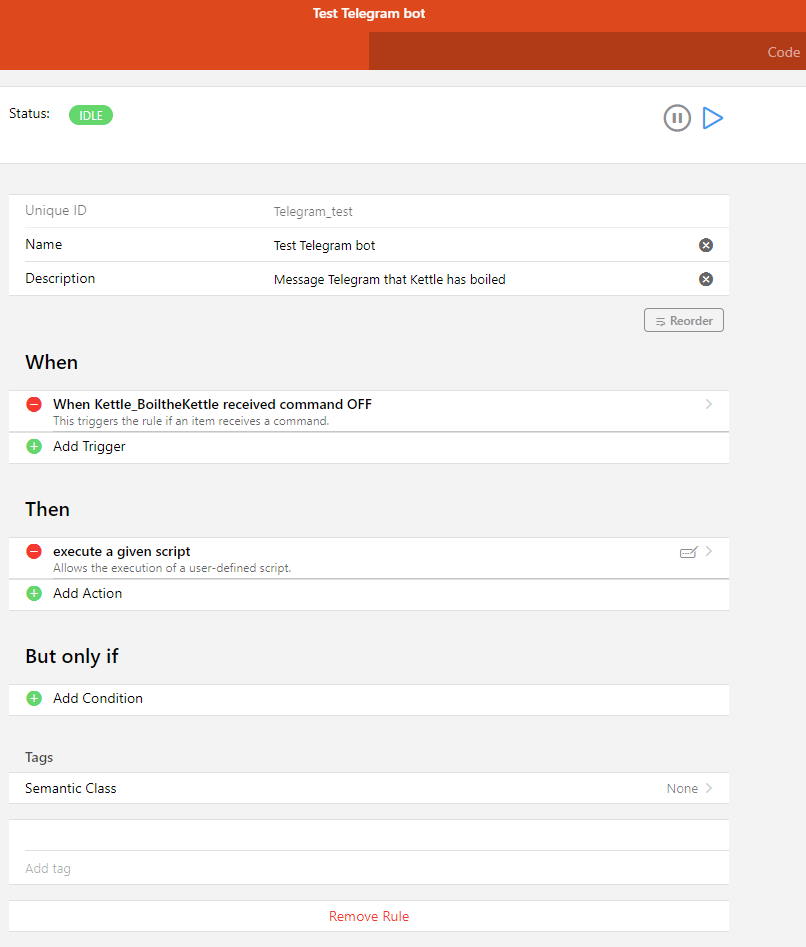This screenshot has height=947, width=806.
Task: Run the rule with the play icon
Action: [x=713, y=118]
